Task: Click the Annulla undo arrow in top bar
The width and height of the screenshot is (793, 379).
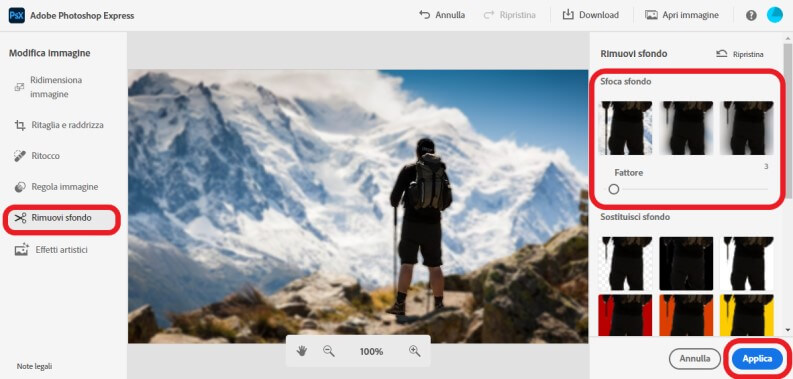Action: [x=424, y=15]
